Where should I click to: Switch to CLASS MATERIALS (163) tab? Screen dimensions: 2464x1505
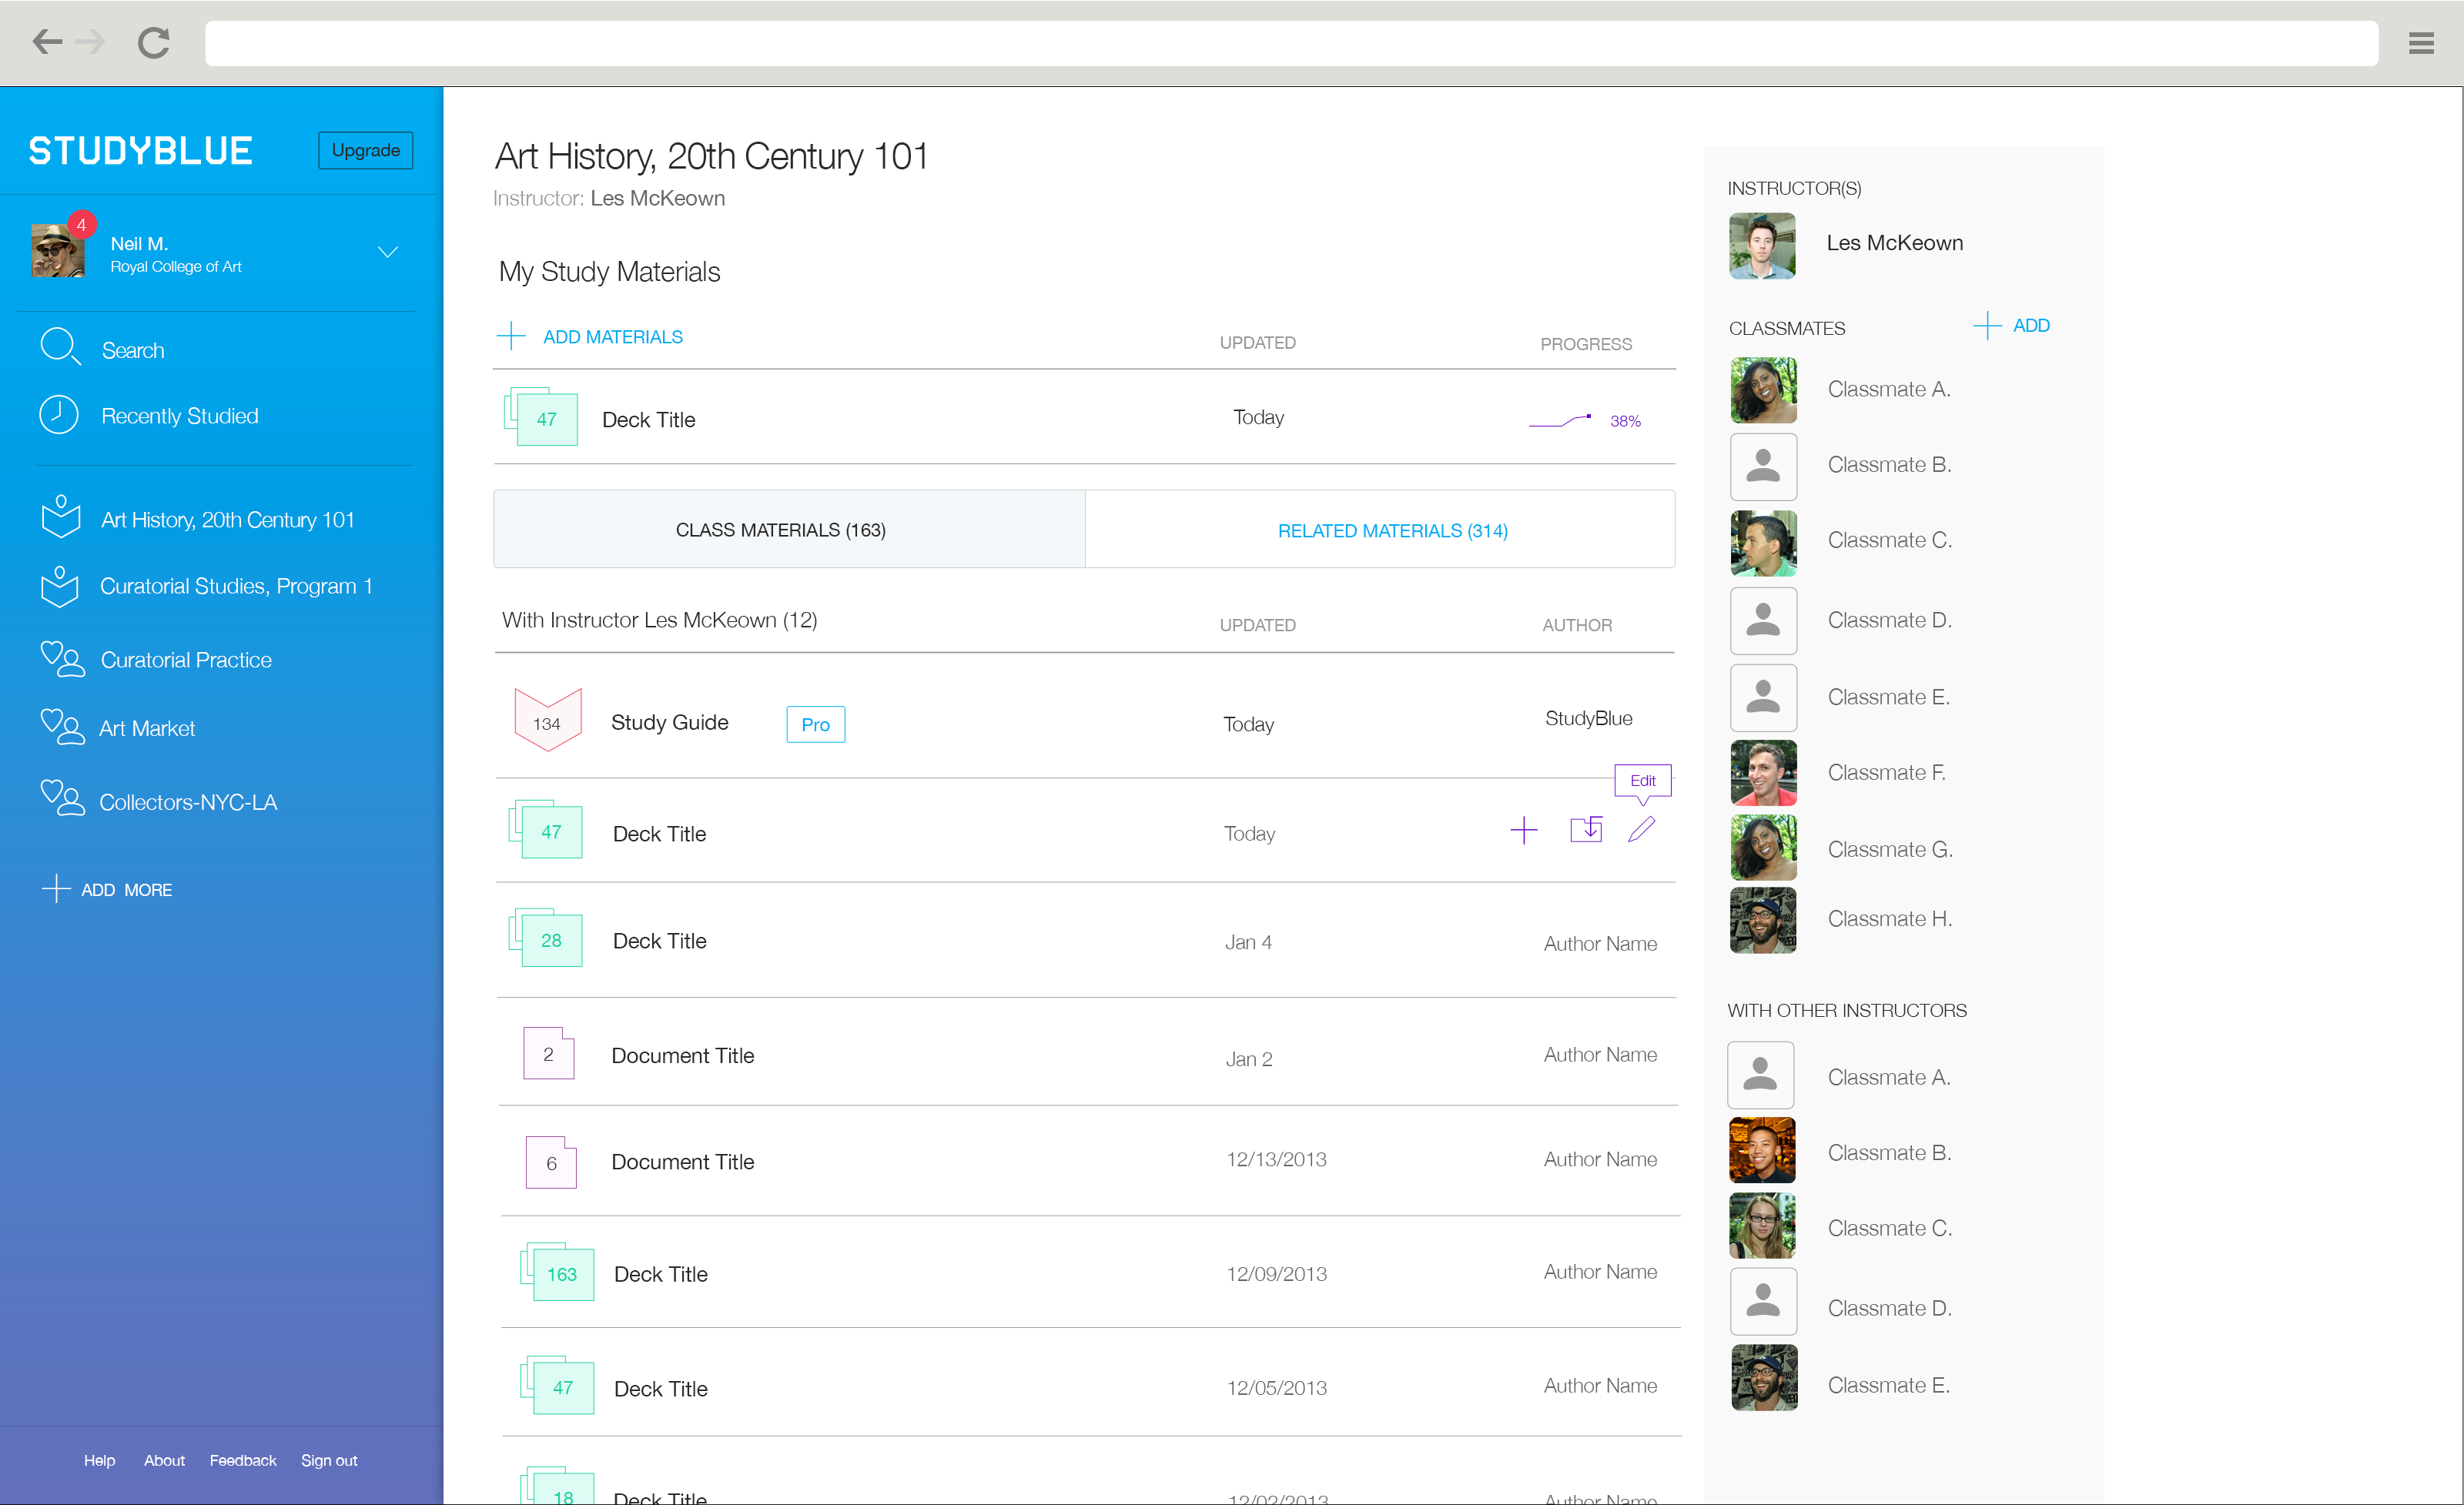[789, 529]
